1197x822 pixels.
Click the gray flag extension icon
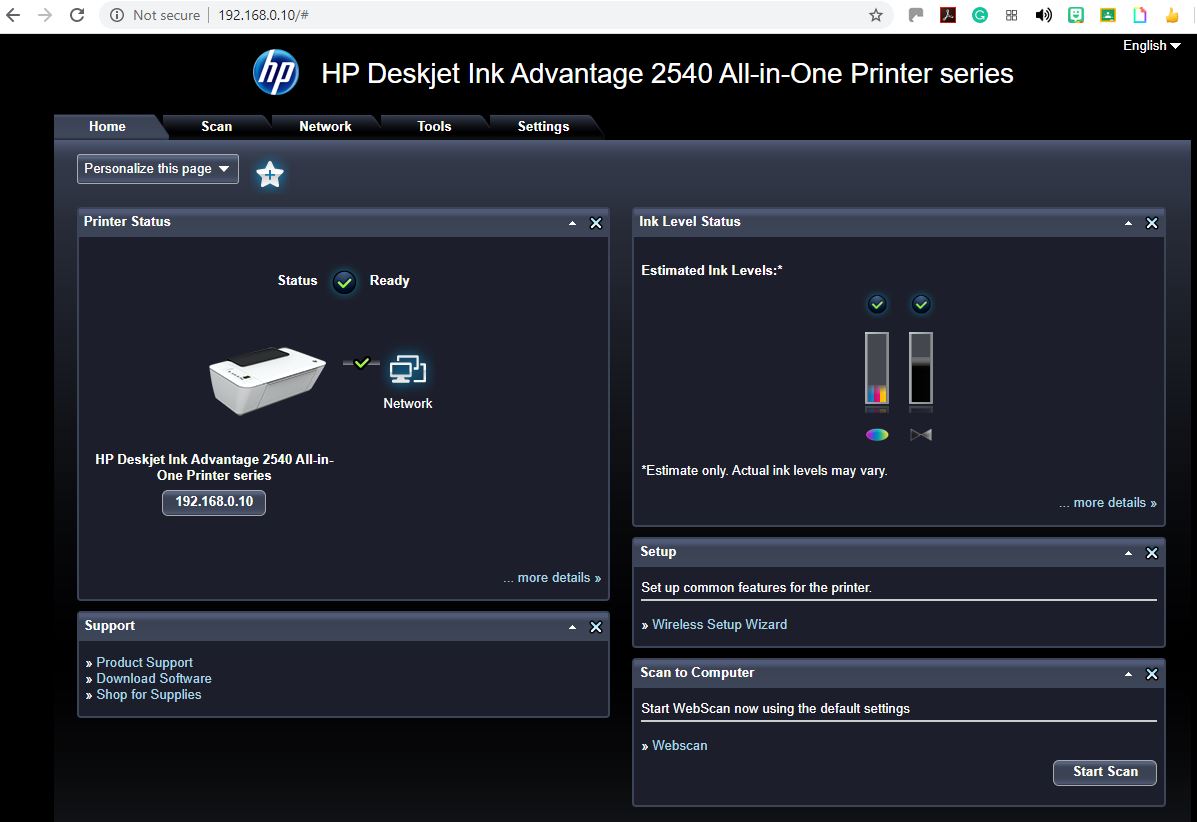(x=916, y=15)
